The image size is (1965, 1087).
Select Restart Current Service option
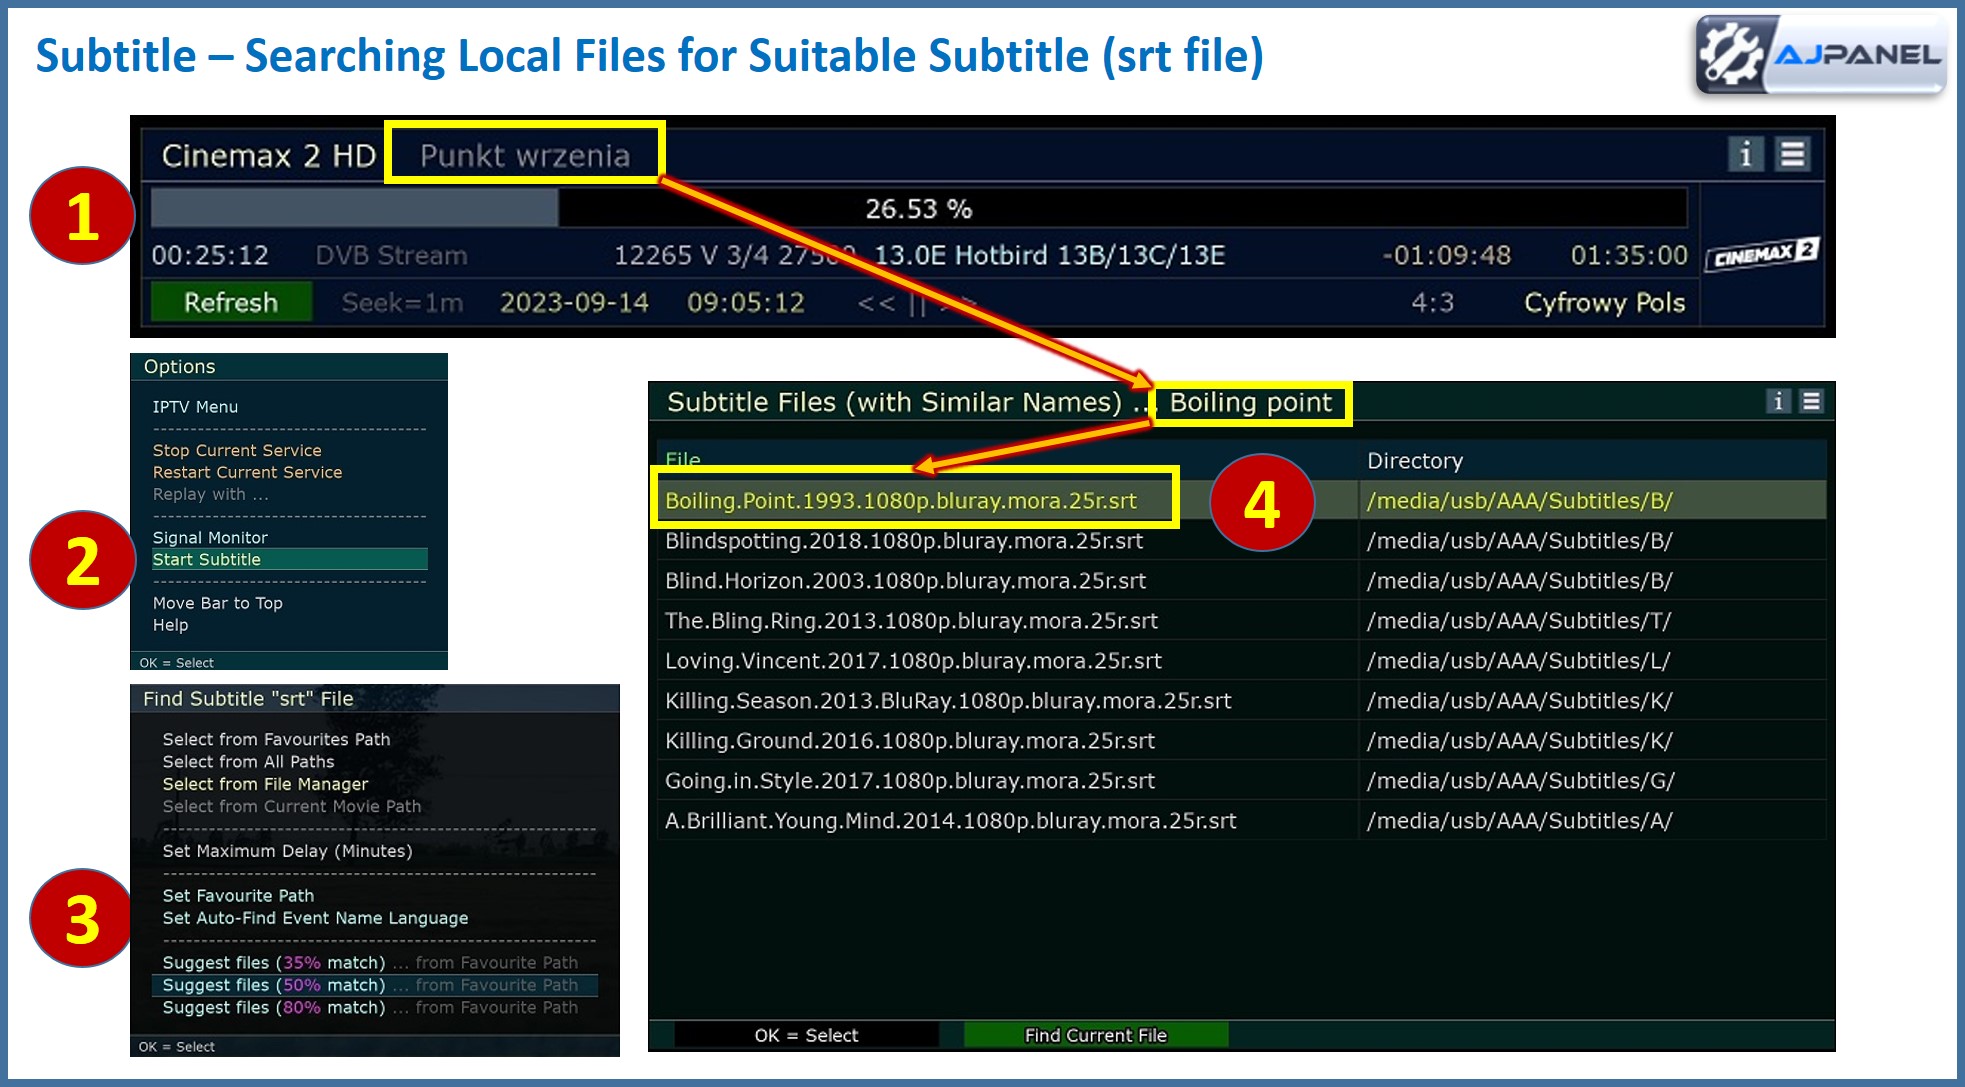(x=247, y=472)
